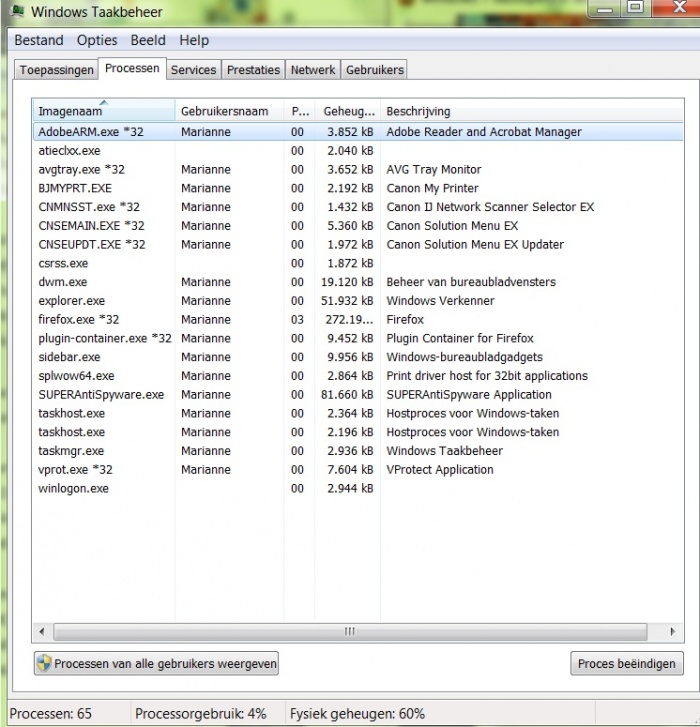Click the horizontal scrollbar thumb

(350, 631)
